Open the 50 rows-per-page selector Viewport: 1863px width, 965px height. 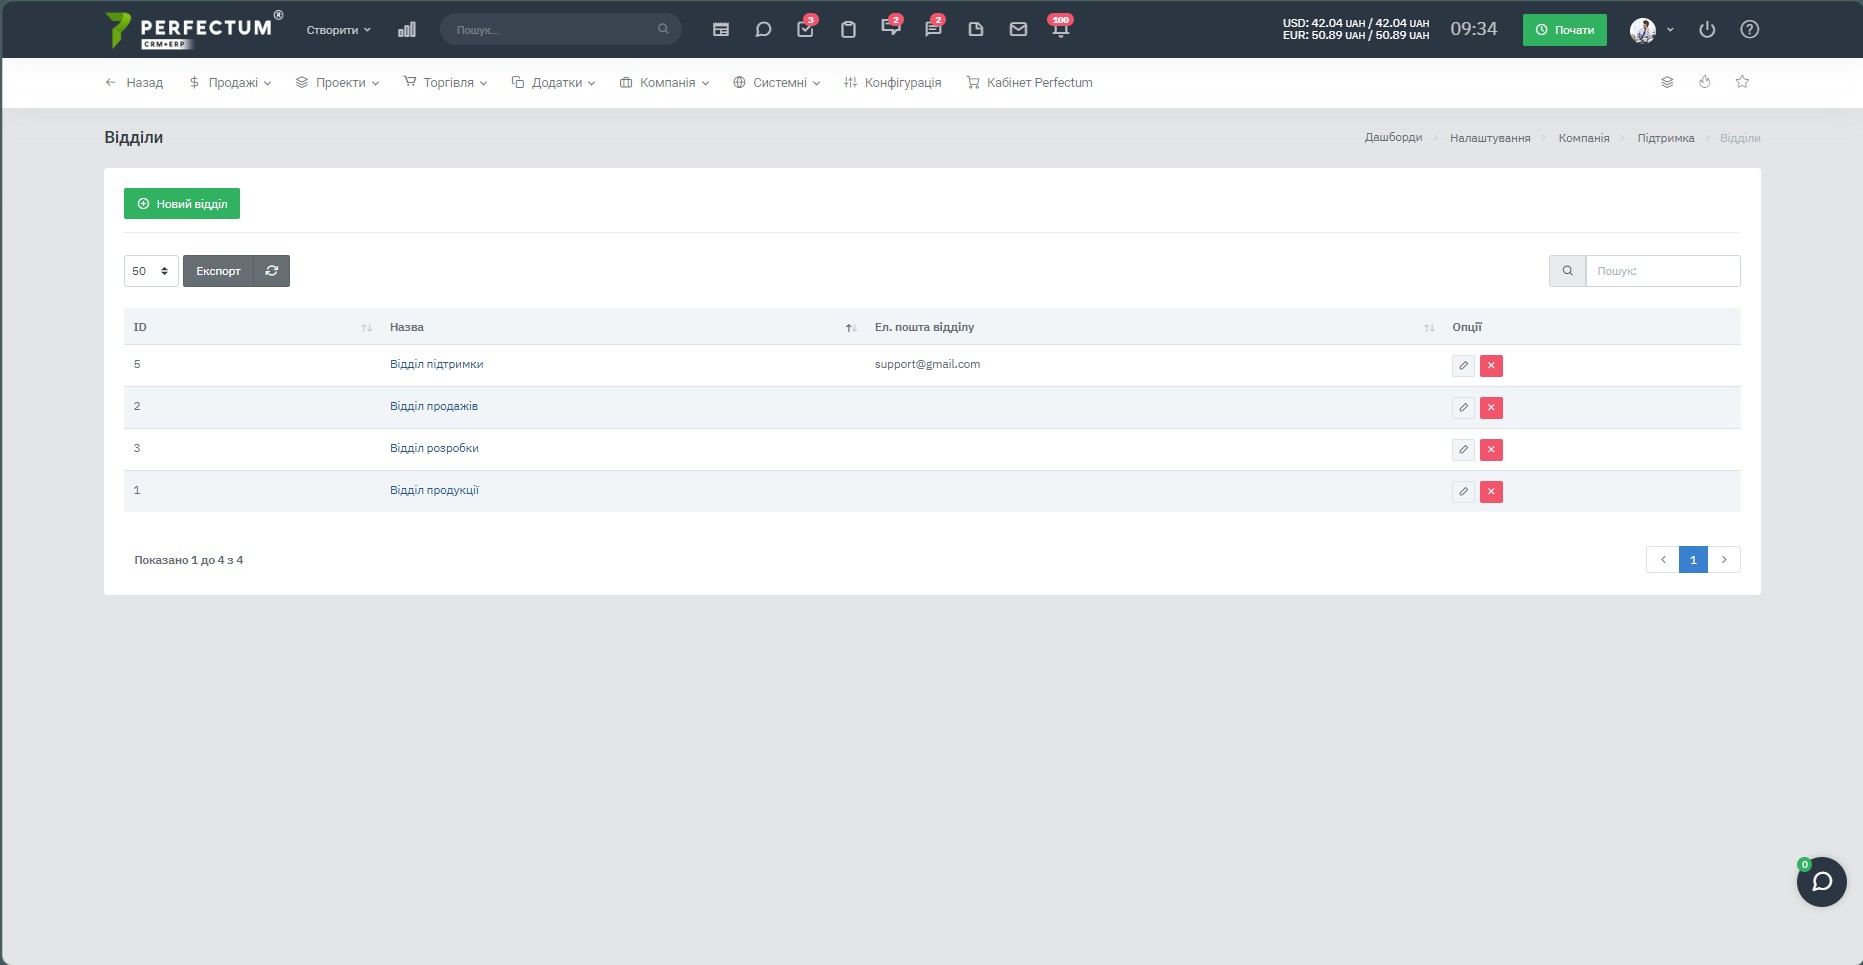[x=151, y=271]
